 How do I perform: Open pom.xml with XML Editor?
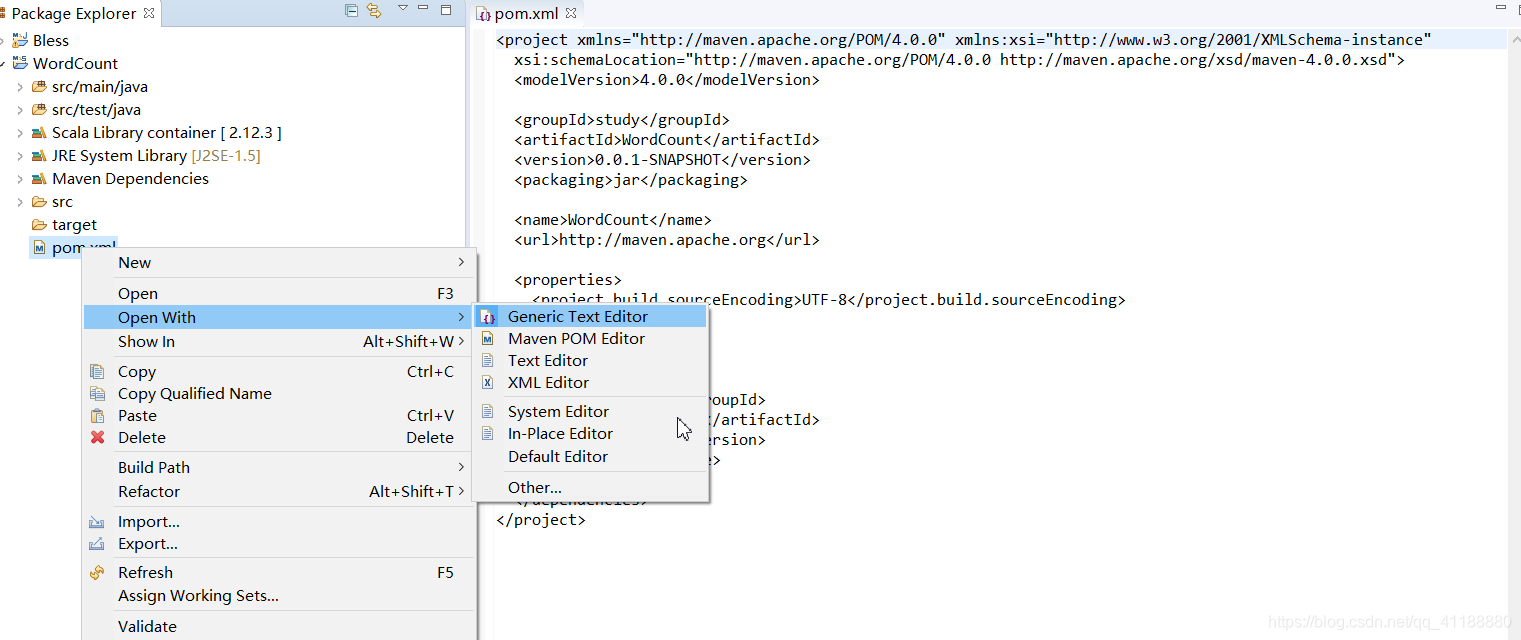[590, 382]
